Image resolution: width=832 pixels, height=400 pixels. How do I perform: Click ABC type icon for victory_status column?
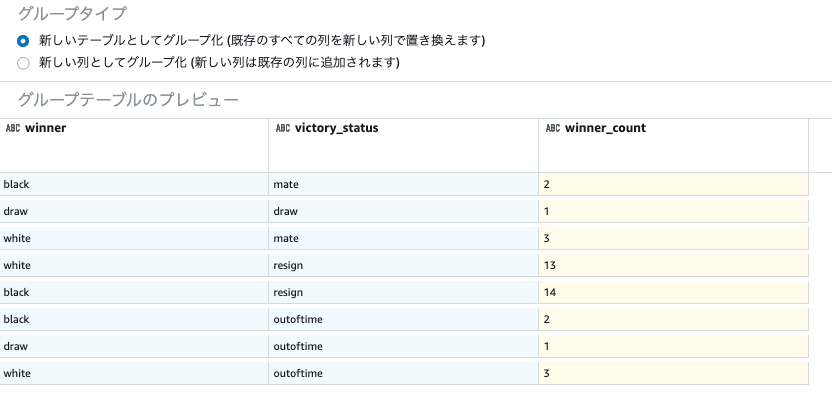pos(283,128)
